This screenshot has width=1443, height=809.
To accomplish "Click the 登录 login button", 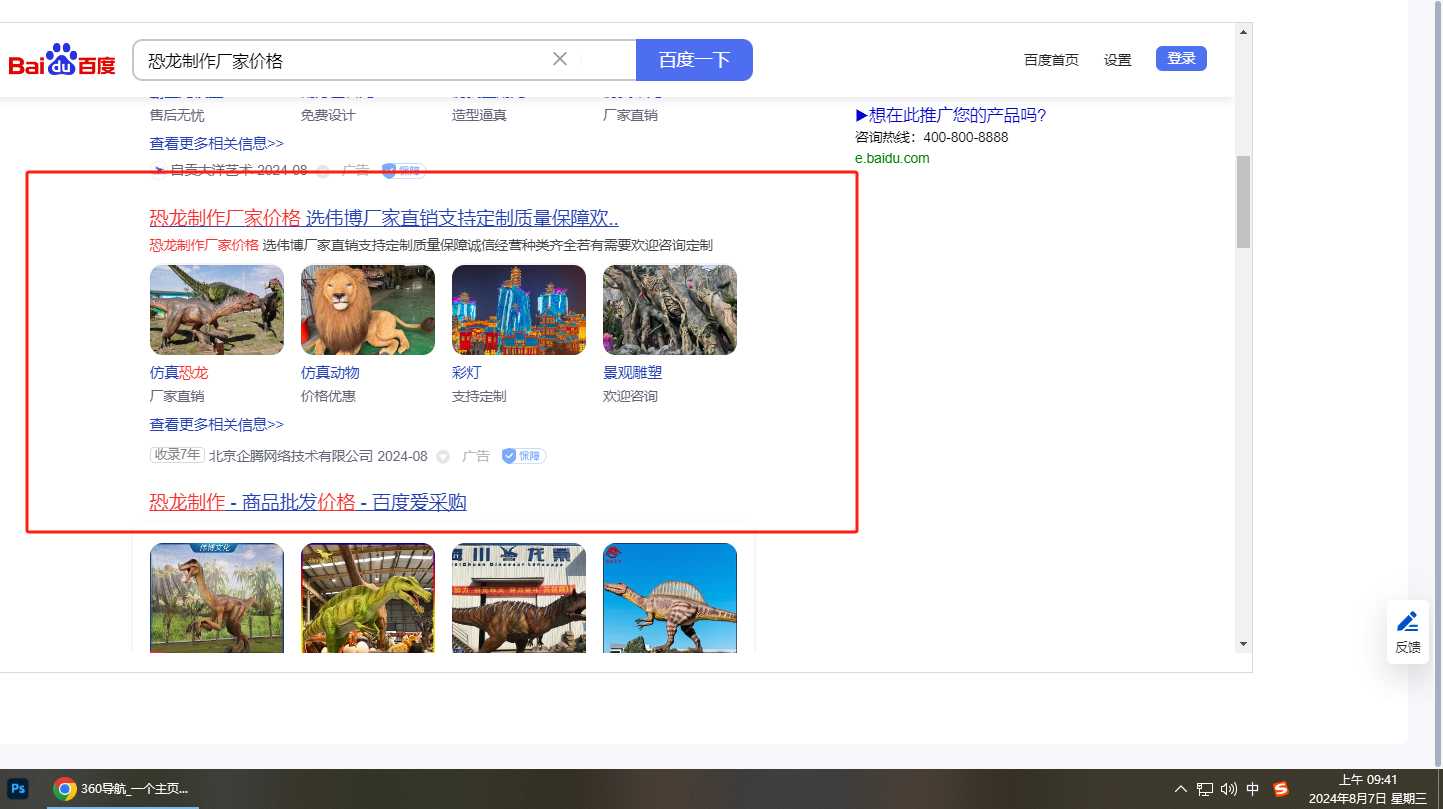I will [x=1181, y=59].
